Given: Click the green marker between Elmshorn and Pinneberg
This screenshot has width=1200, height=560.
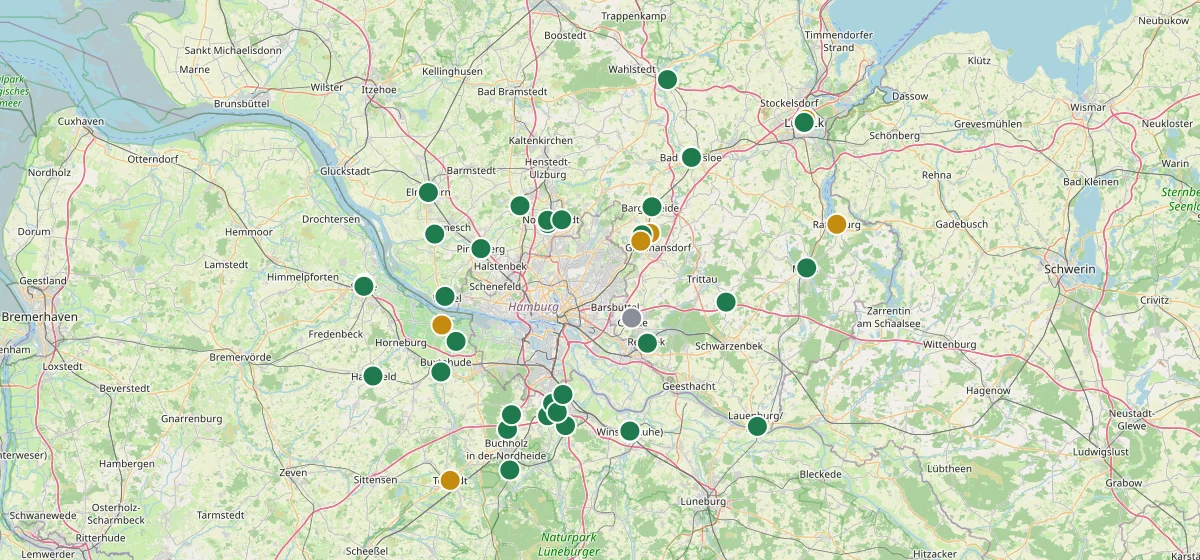Looking at the screenshot, I should click(435, 234).
